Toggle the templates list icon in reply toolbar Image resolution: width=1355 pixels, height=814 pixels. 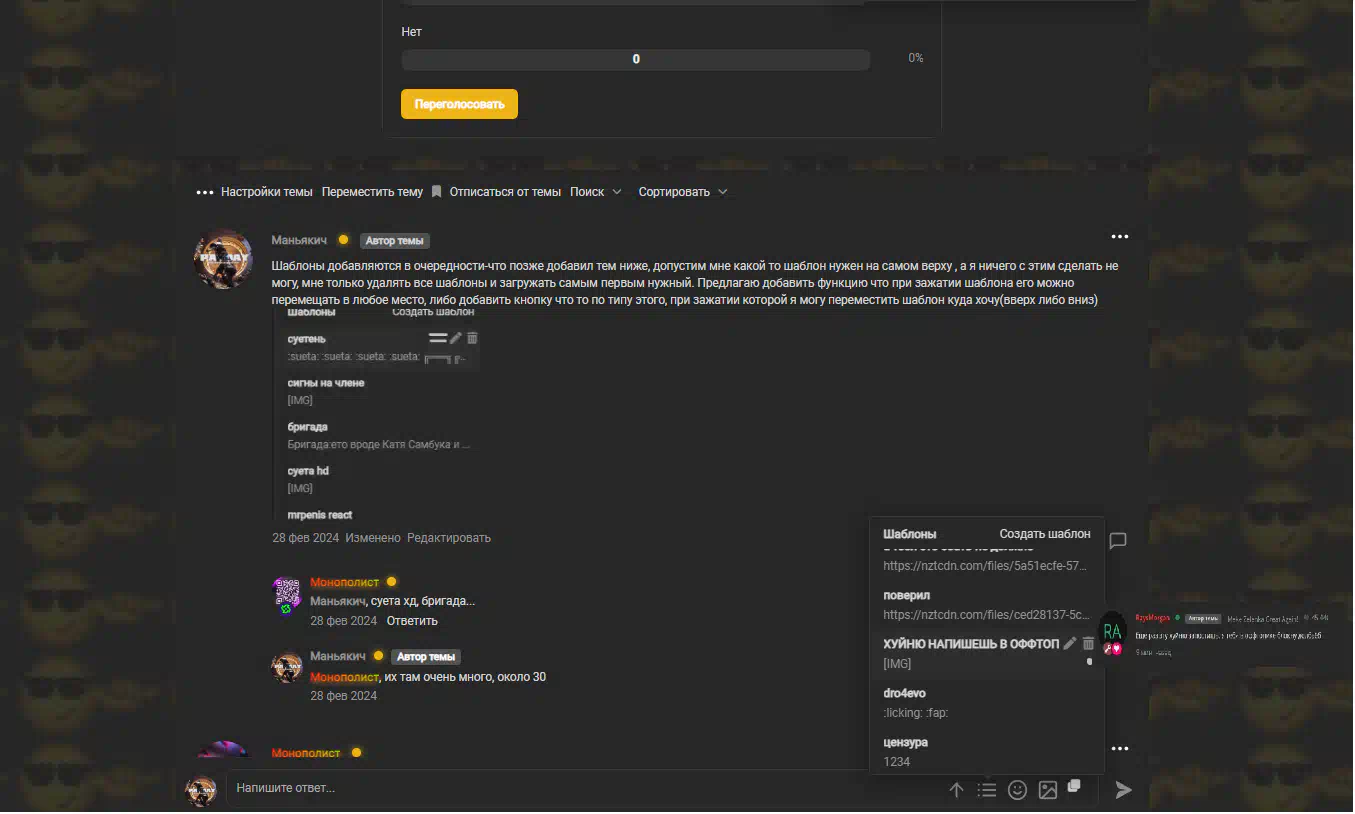coord(987,790)
